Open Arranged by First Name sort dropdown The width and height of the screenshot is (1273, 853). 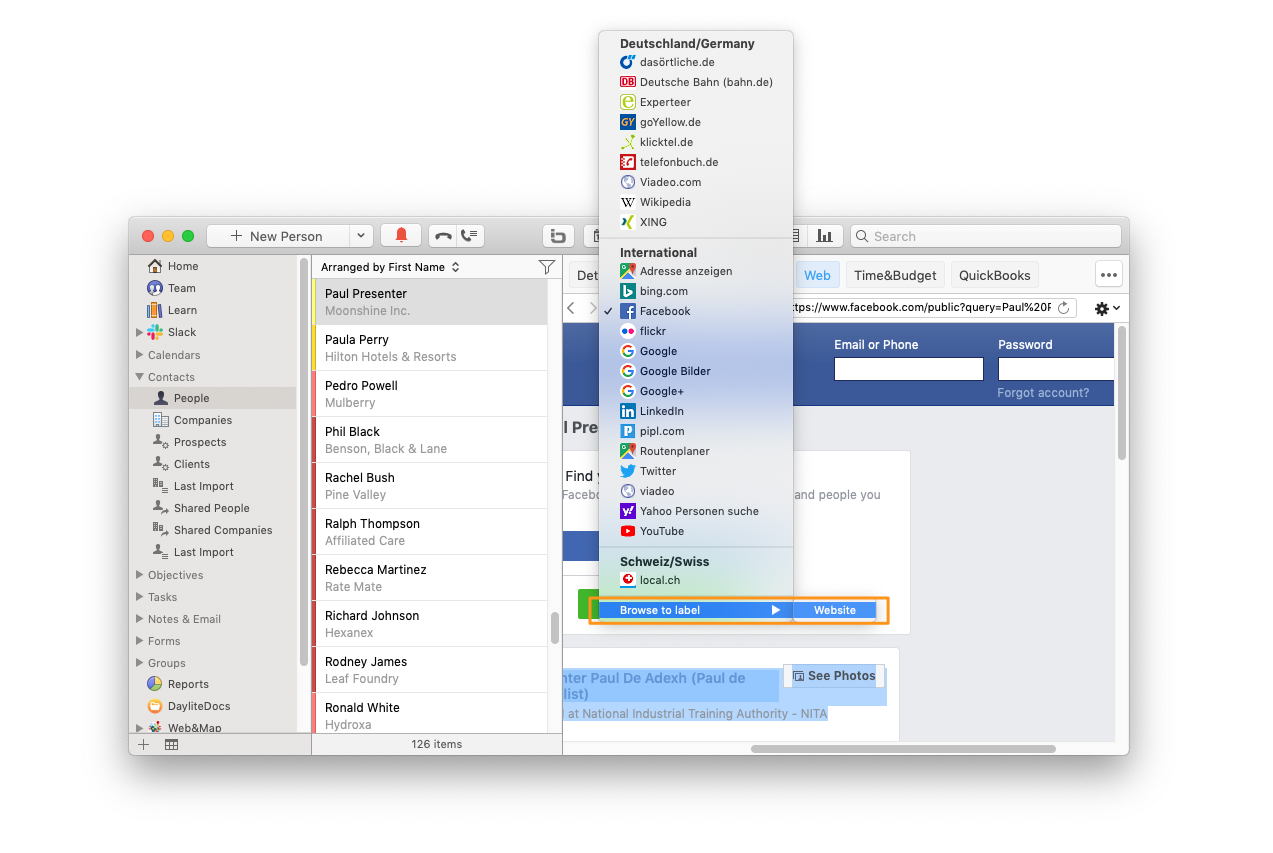390,267
